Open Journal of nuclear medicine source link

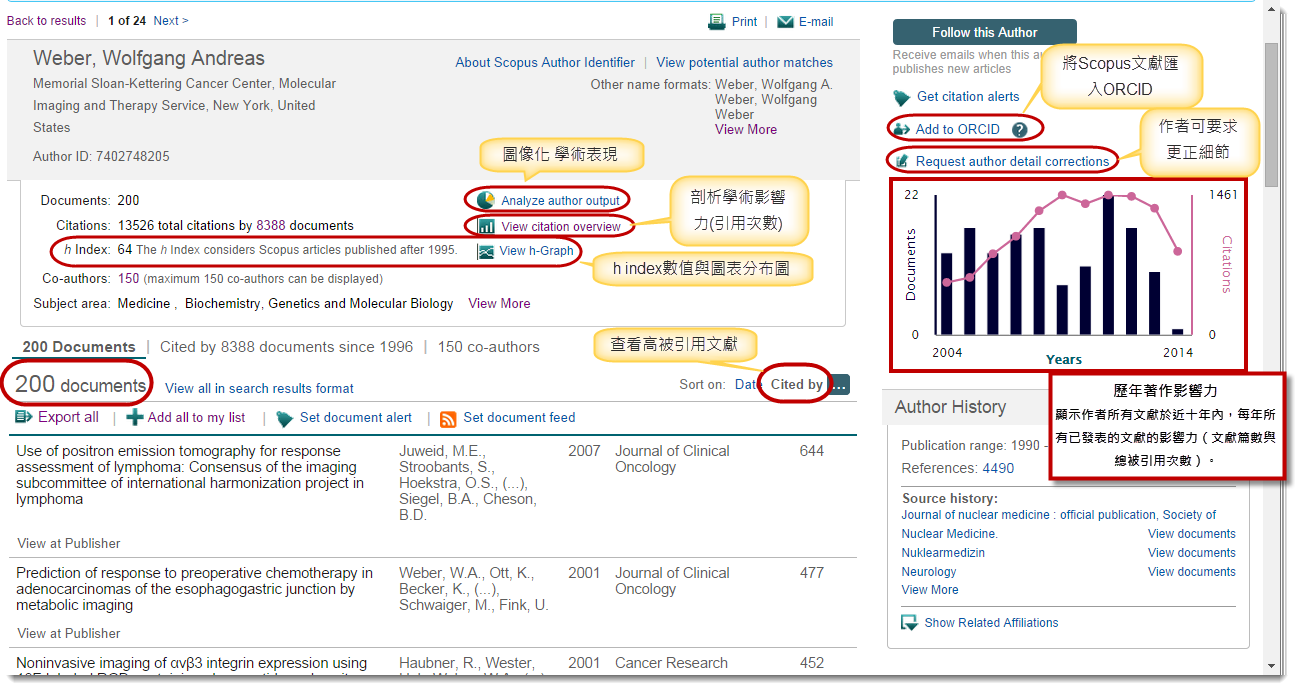point(1058,524)
